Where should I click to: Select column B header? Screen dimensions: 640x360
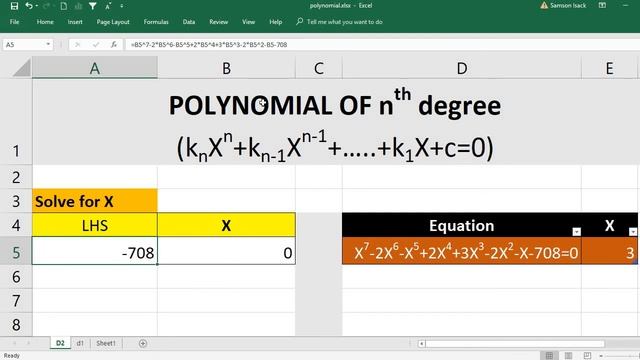click(x=226, y=68)
